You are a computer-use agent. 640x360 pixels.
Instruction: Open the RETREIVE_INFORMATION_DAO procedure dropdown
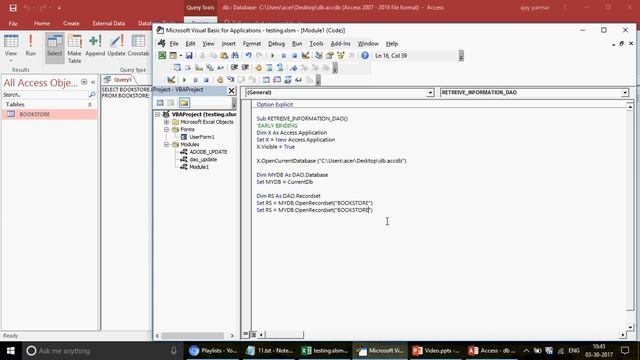click(x=625, y=93)
